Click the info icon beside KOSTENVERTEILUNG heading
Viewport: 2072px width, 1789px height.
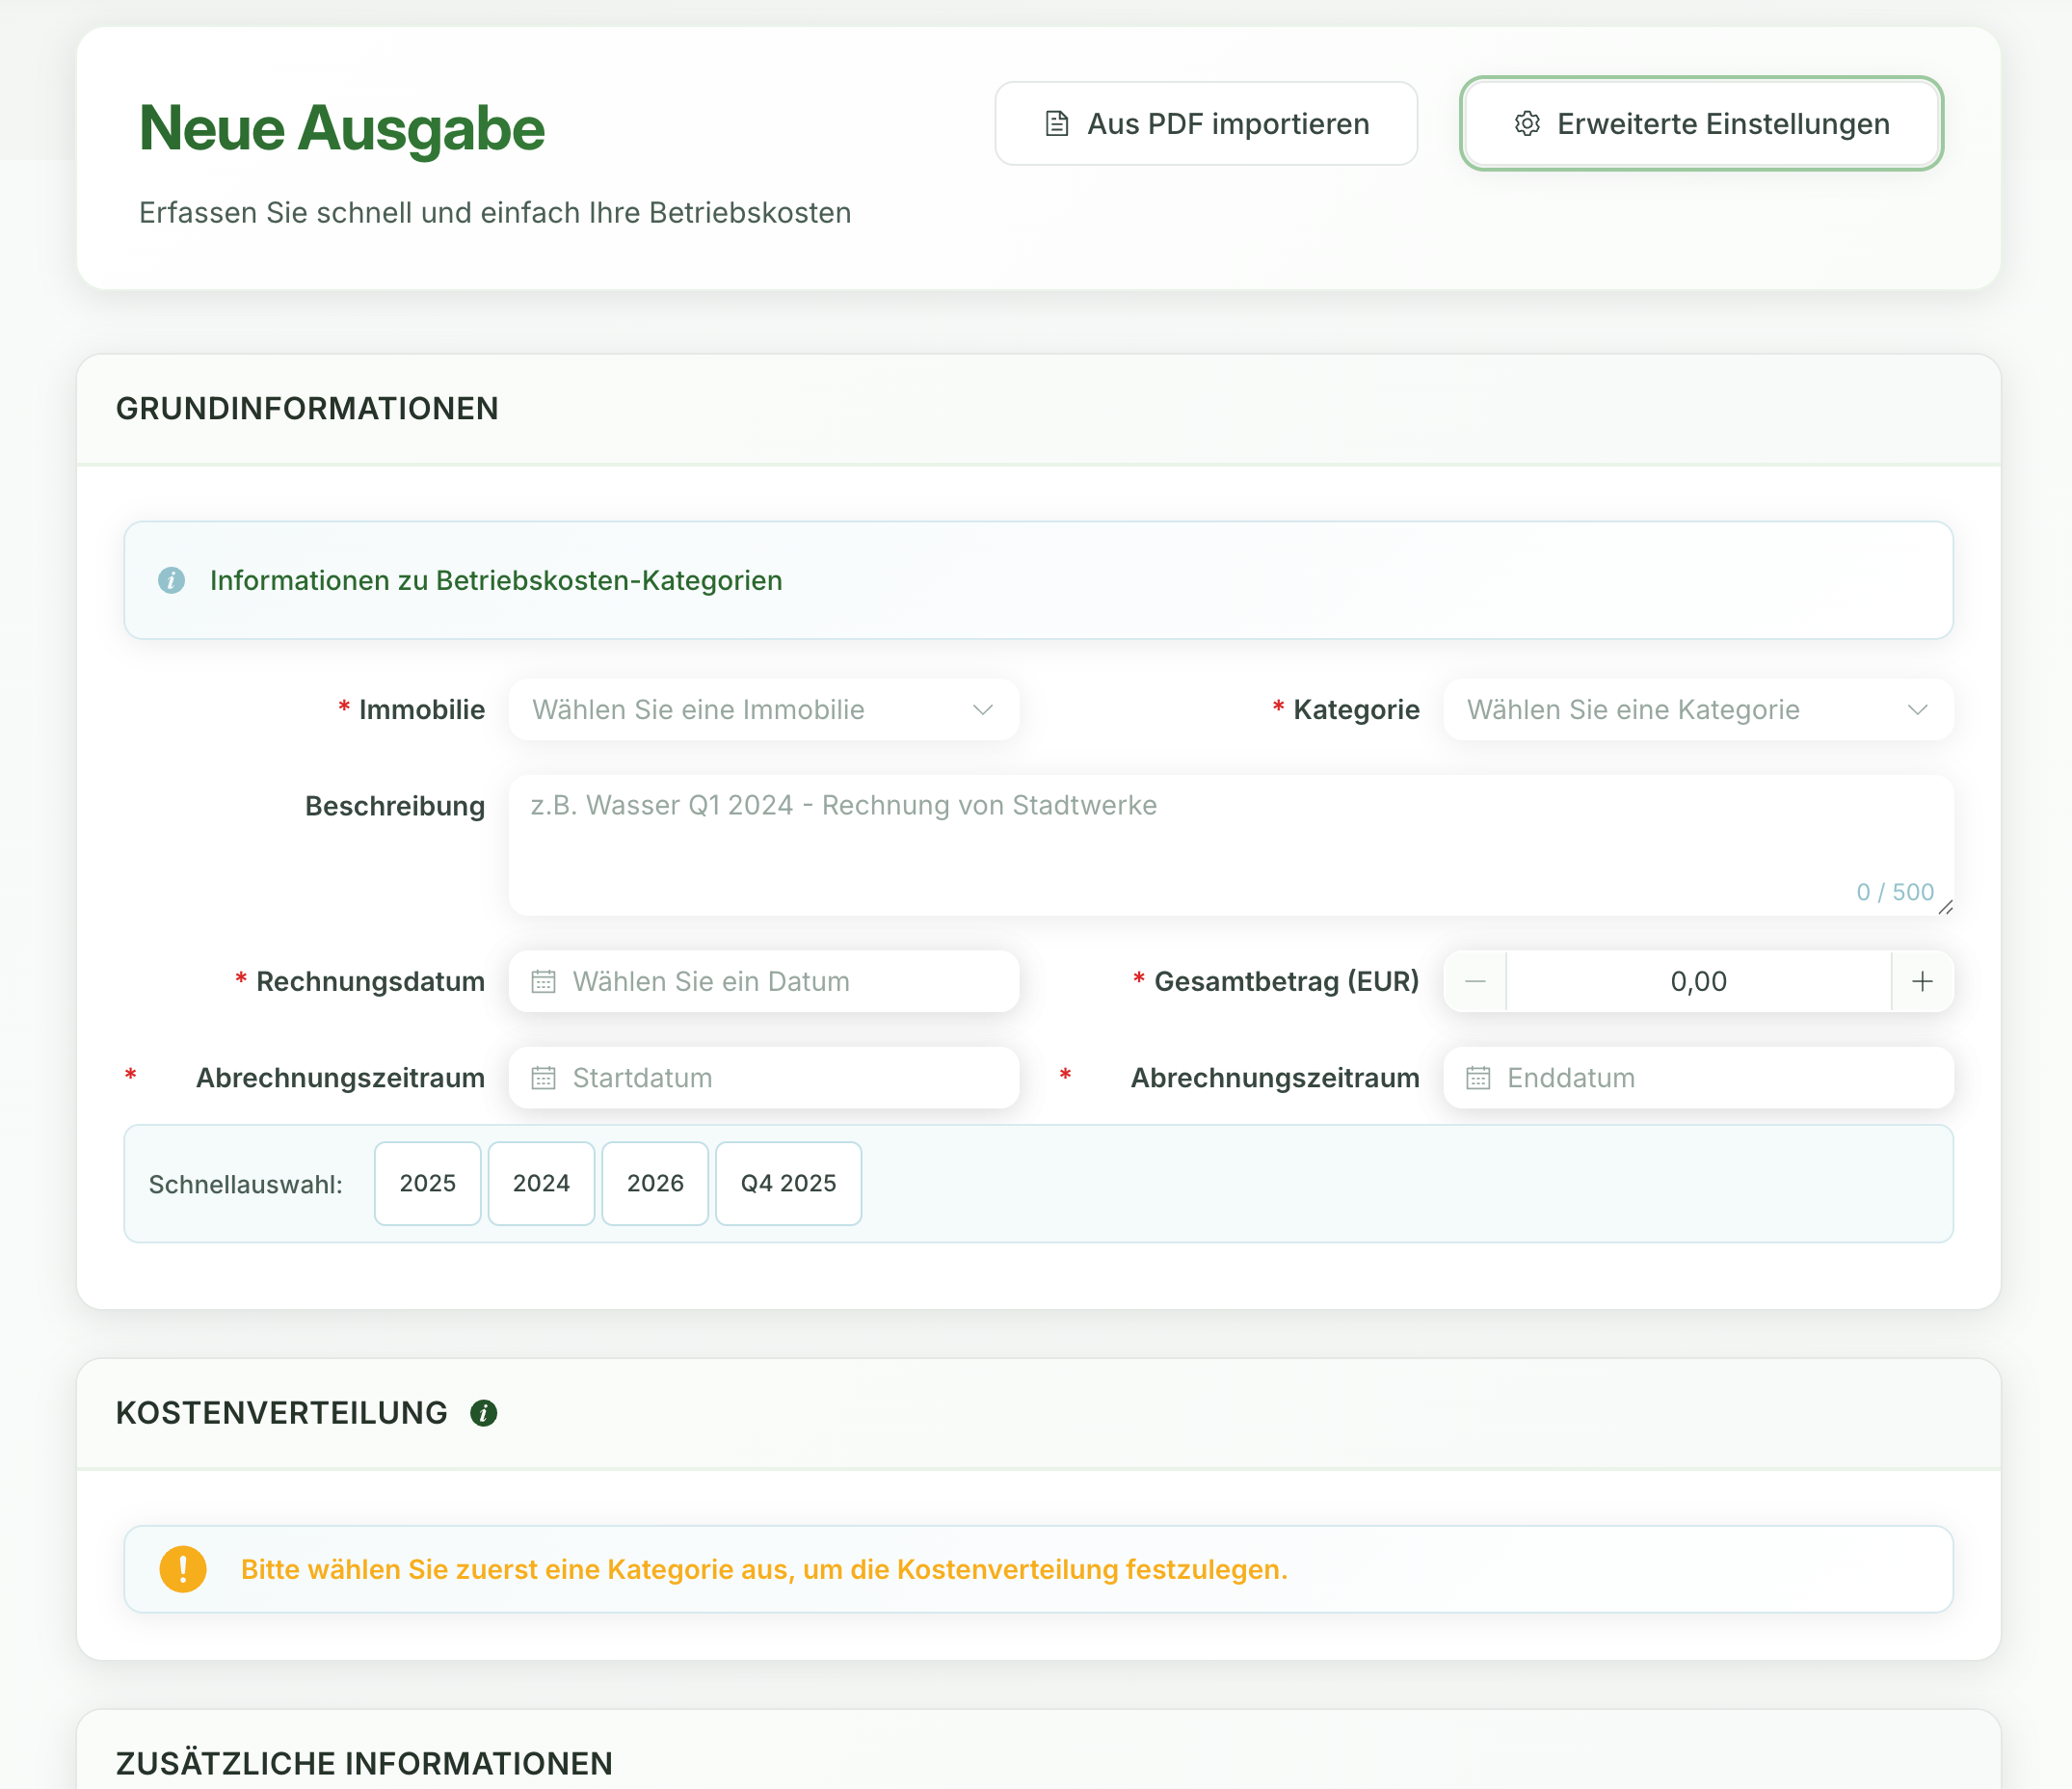[x=484, y=1411]
